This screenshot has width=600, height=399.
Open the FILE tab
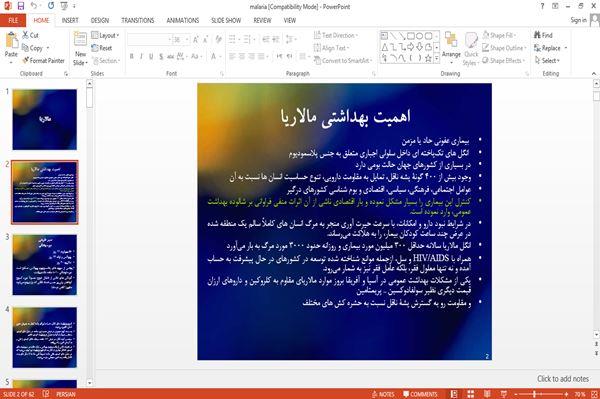(13, 20)
